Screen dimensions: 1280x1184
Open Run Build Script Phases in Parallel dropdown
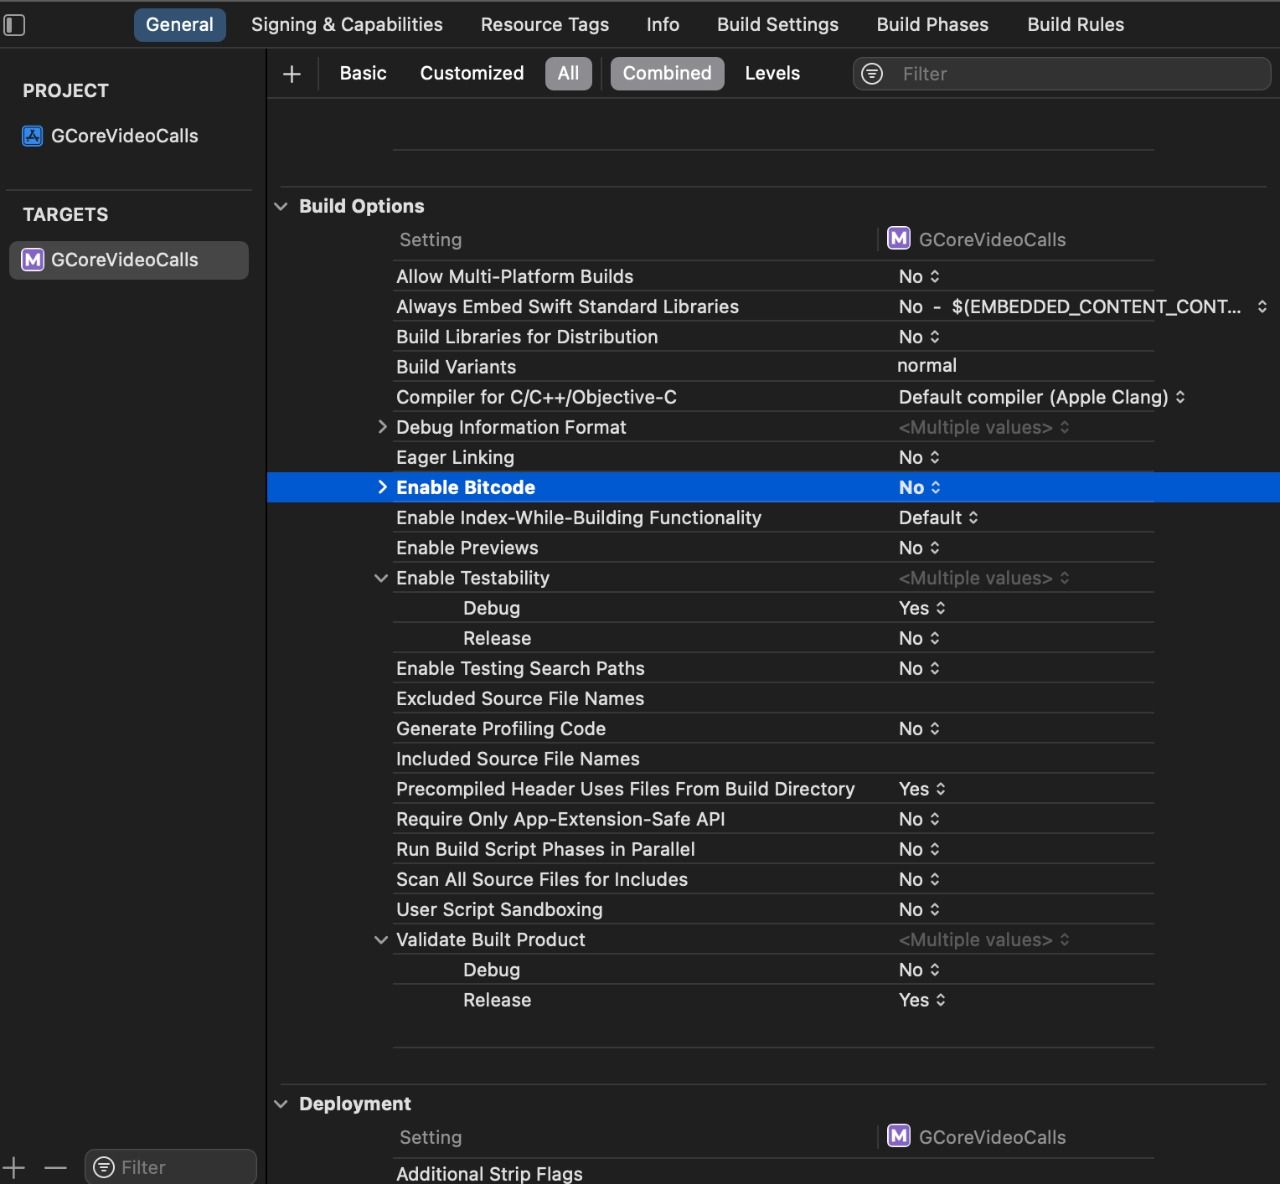point(919,849)
